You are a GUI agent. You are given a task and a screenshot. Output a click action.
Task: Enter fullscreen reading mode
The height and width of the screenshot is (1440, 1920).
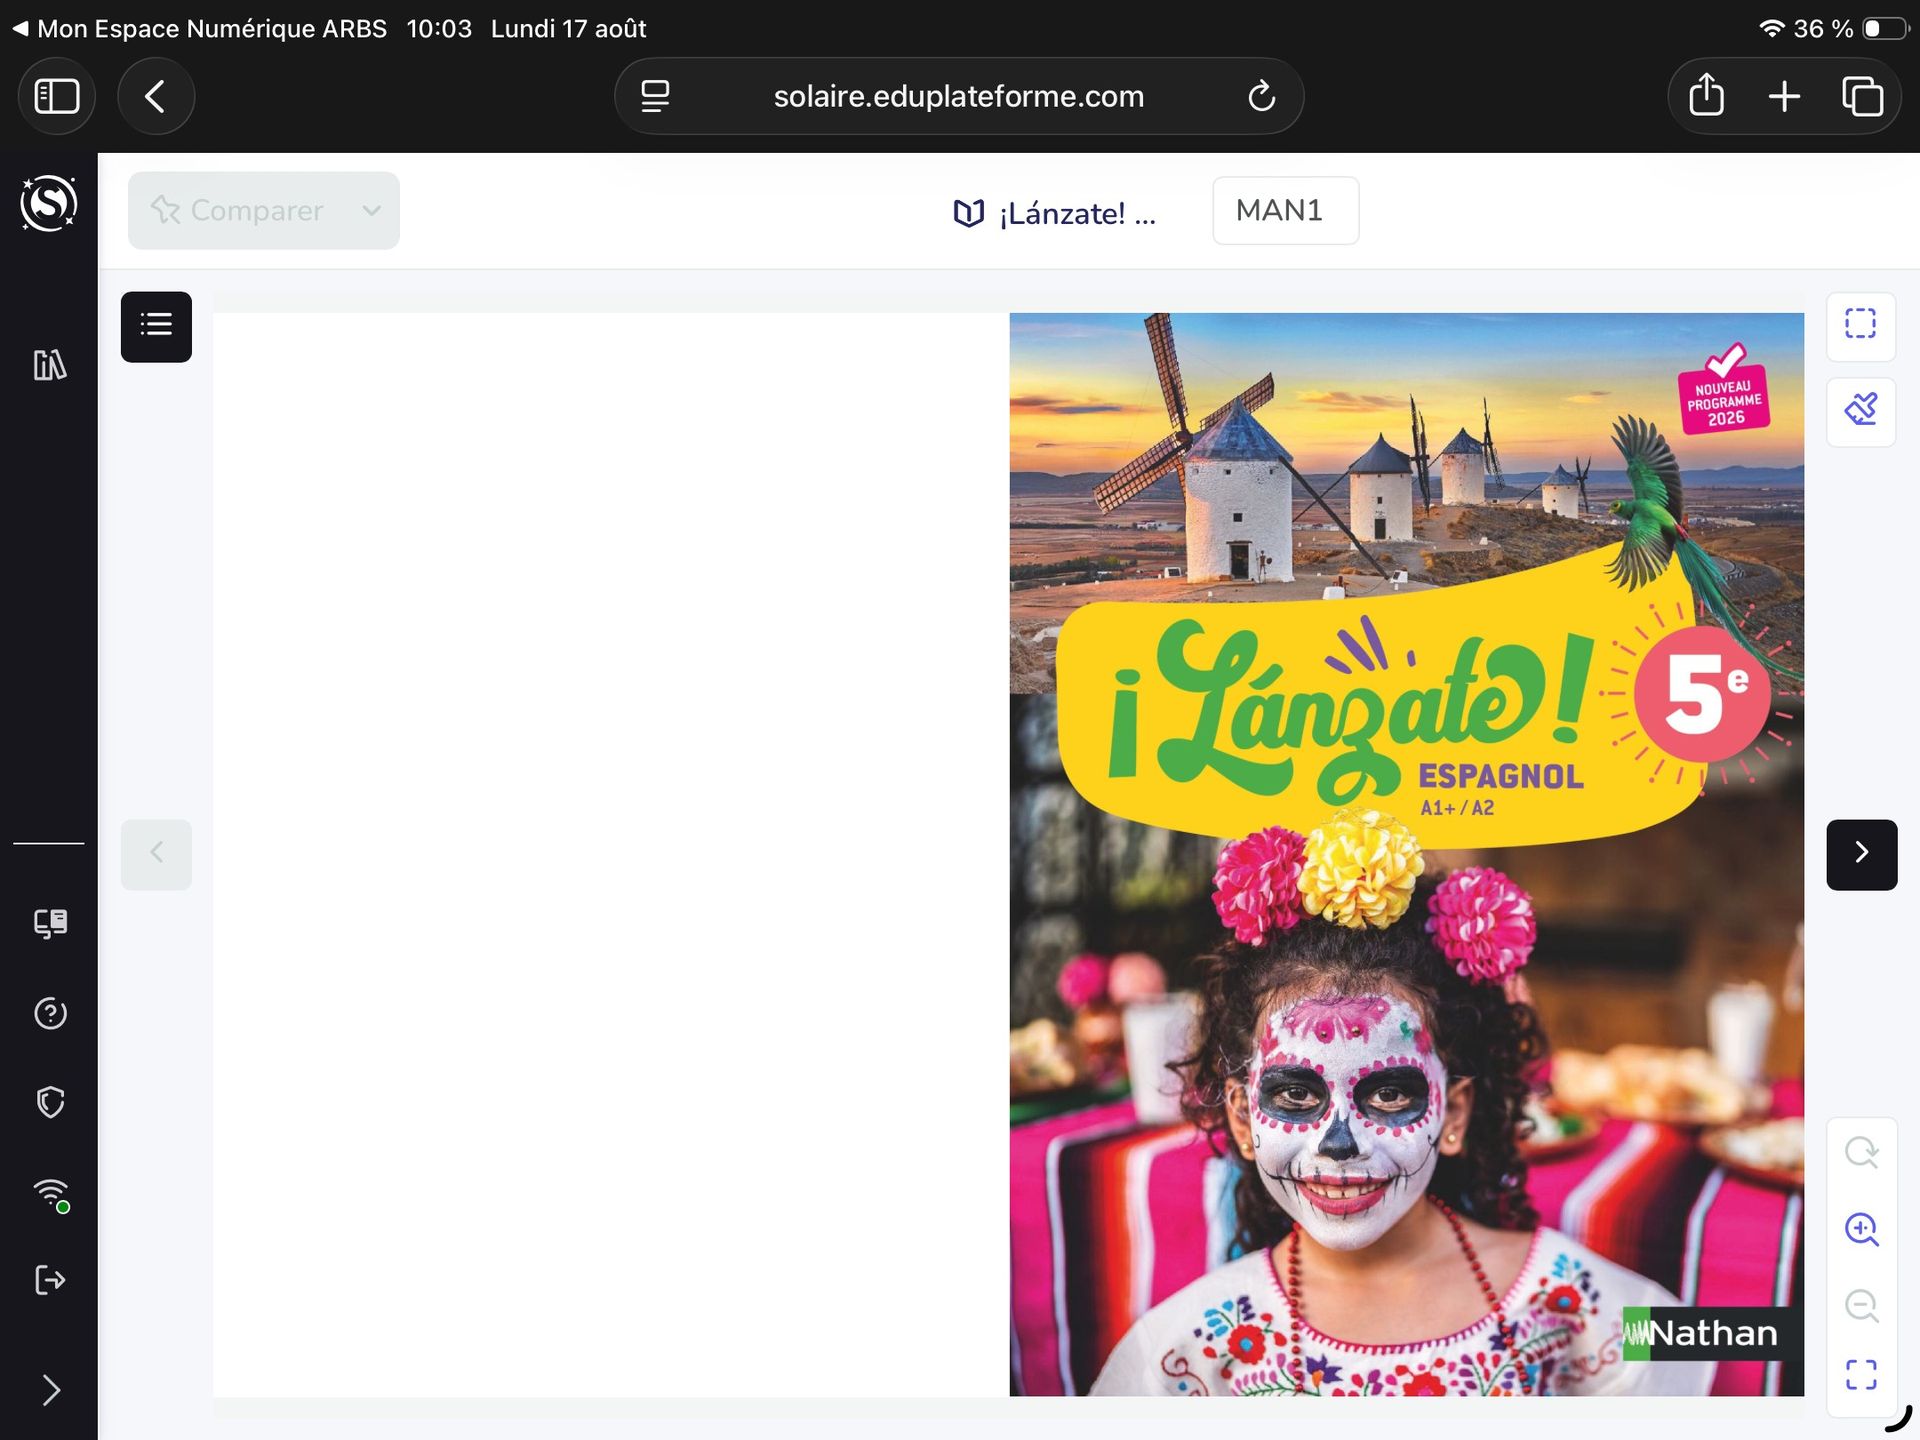[1861, 1374]
